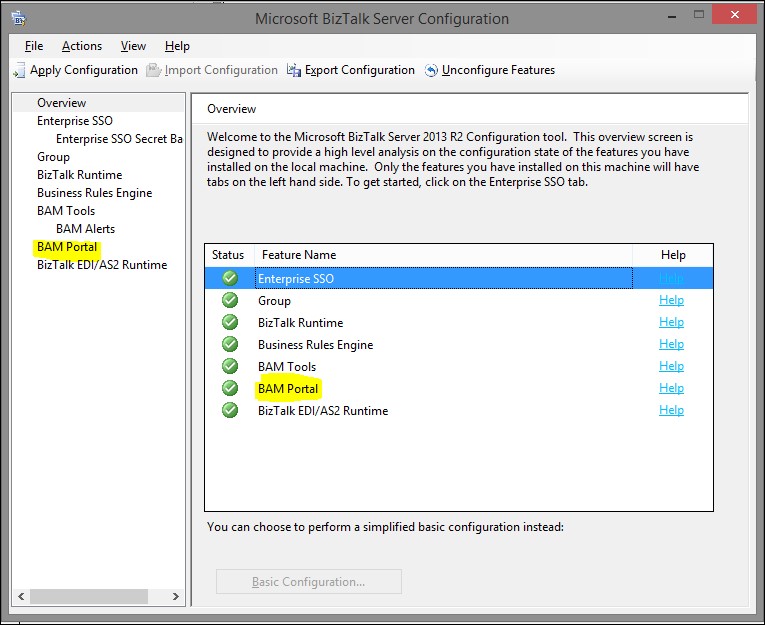Click the Unconfigure Features circular arrow icon
This screenshot has height=625, width=765.
[431, 70]
